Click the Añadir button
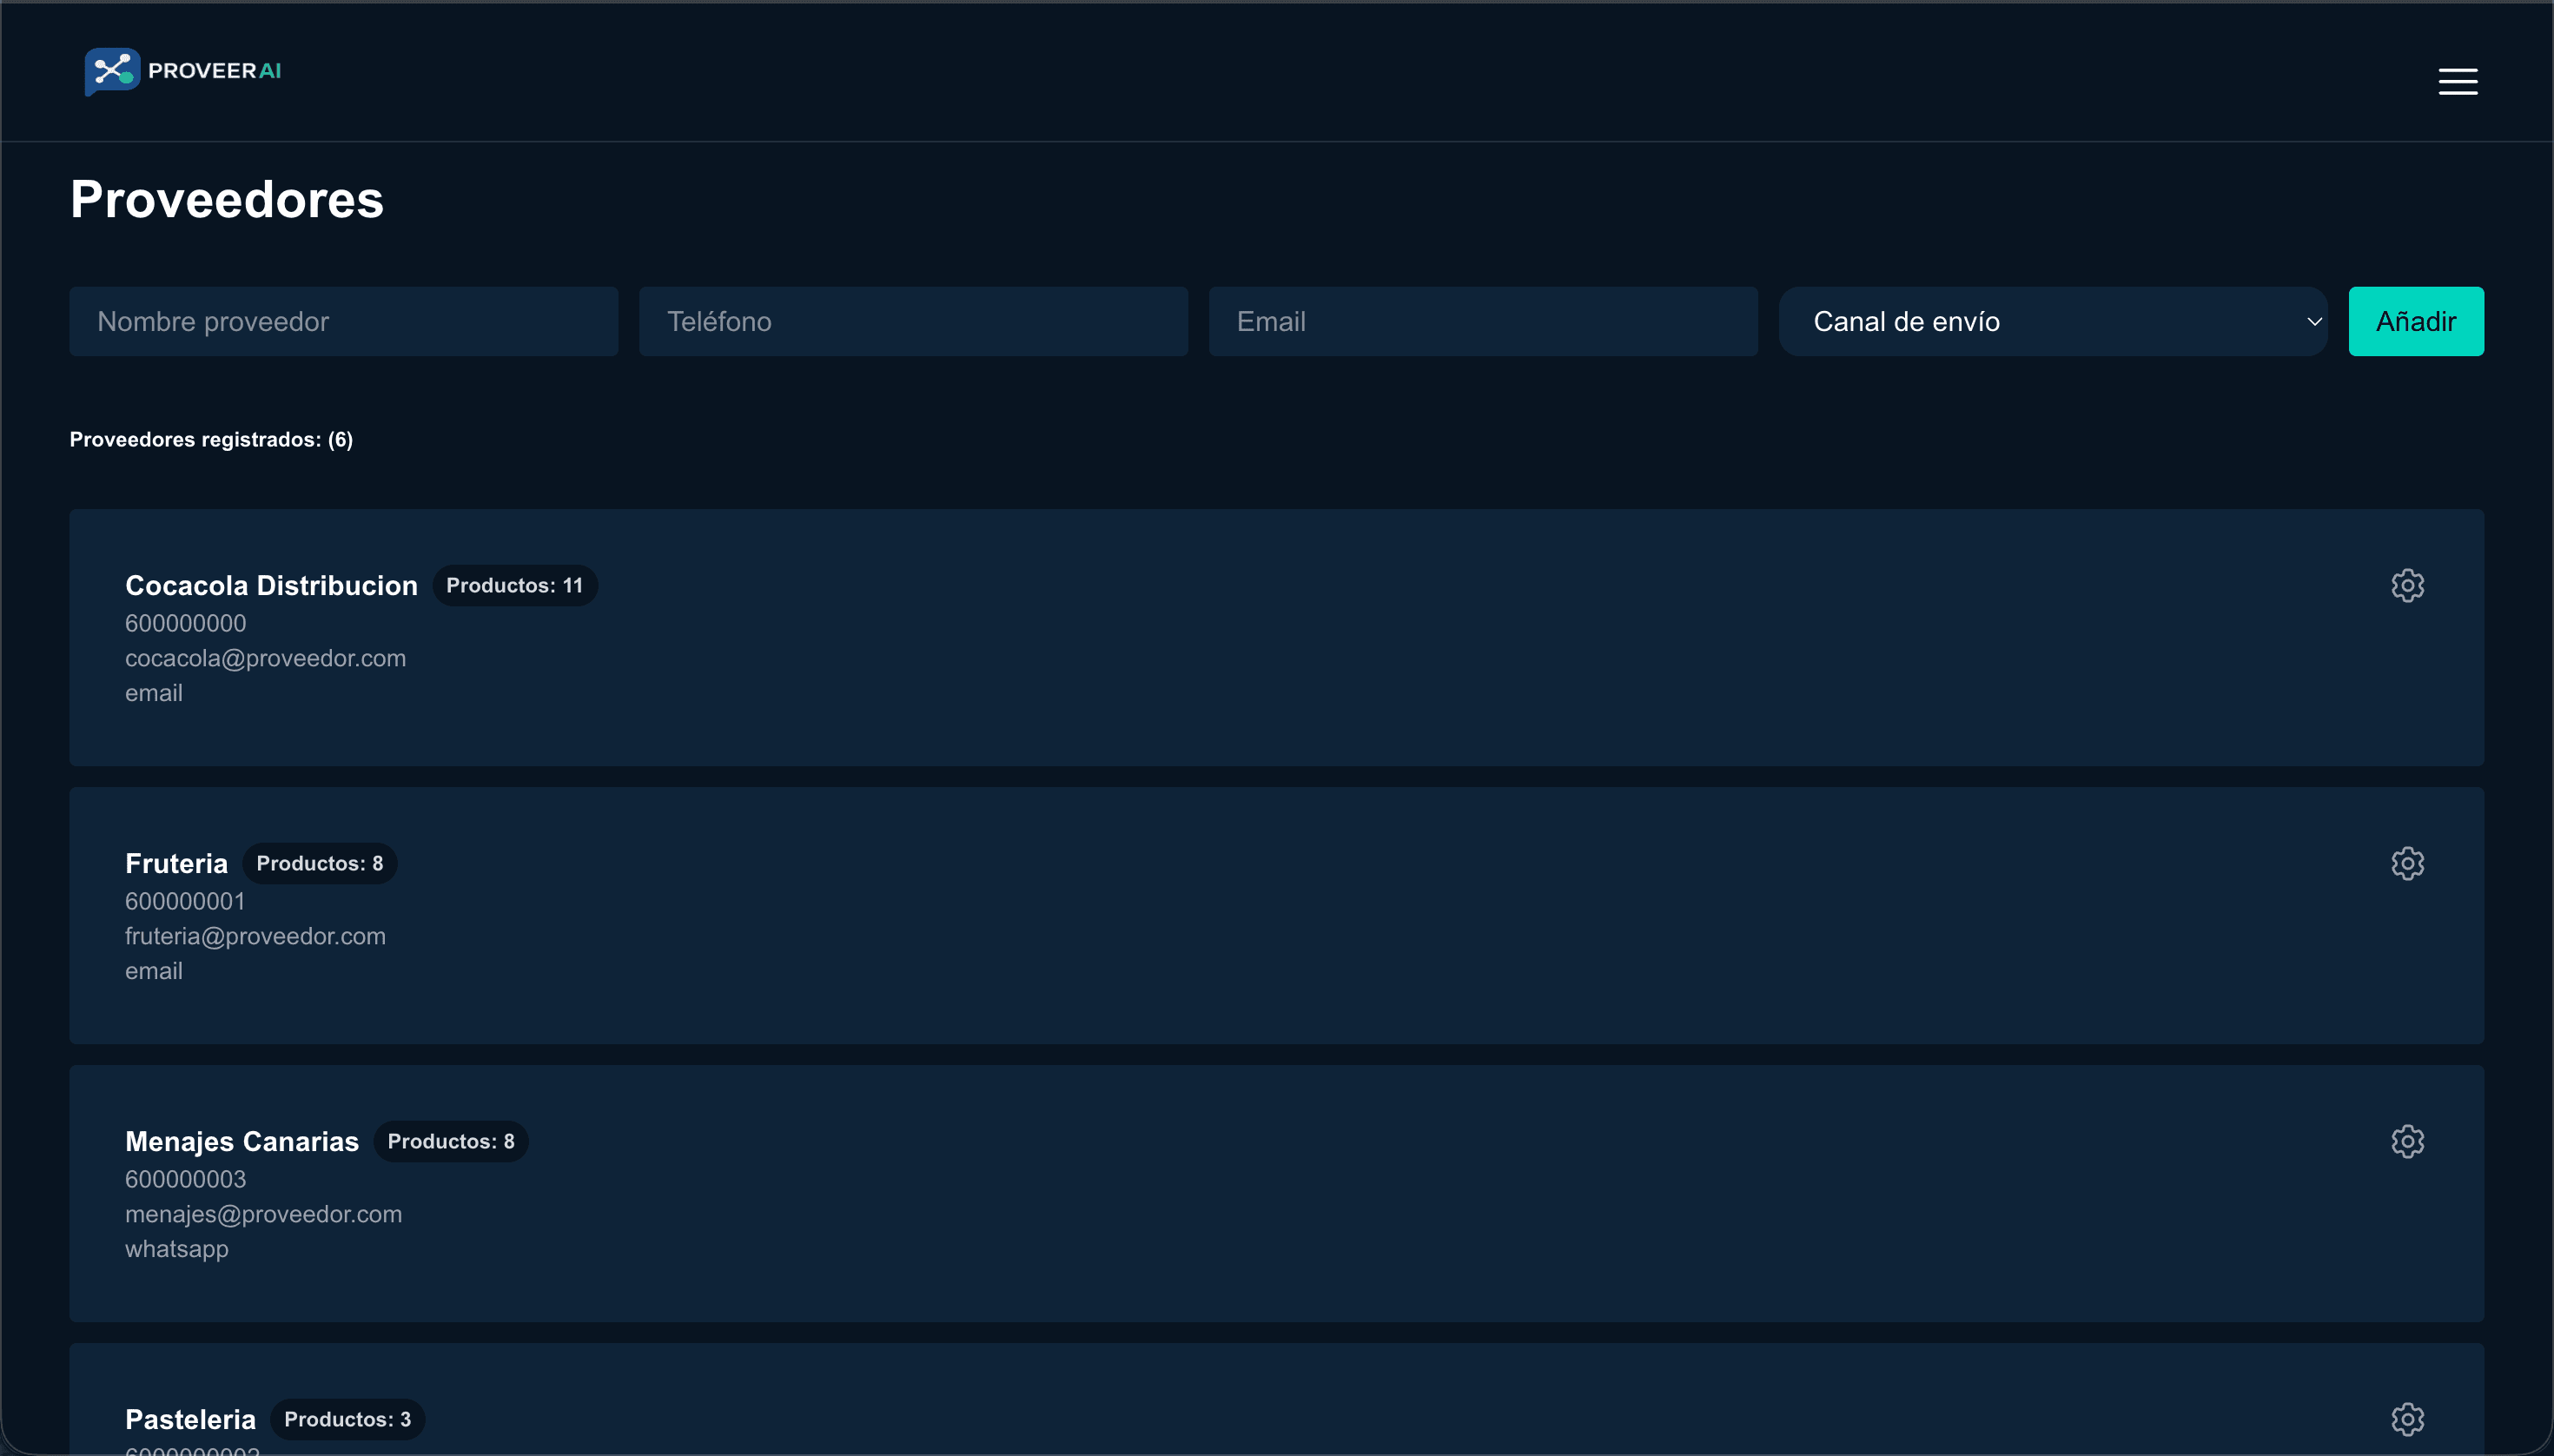This screenshot has width=2554, height=1456. (x=2416, y=321)
